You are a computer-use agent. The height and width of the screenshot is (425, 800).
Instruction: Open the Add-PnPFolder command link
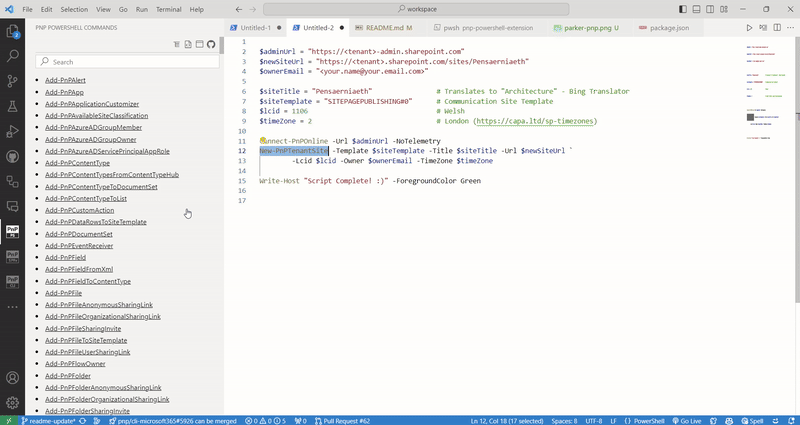pos(68,376)
